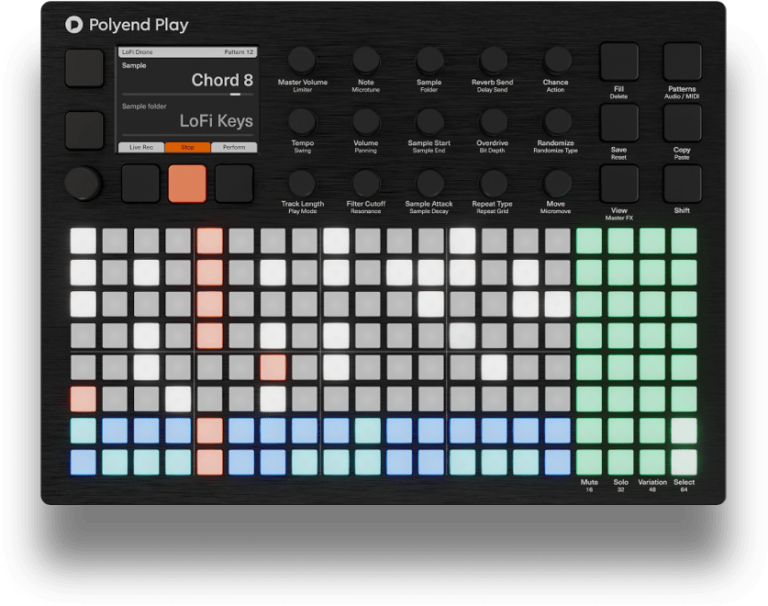Push the black button below Perform
The width and height of the screenshot is (768, 606).
coord(234,184)
